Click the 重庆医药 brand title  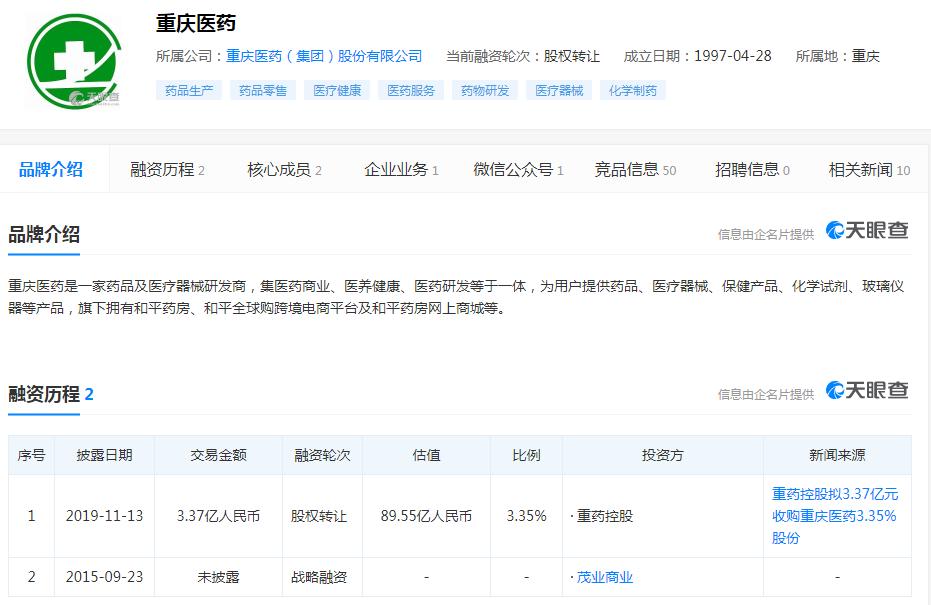[196, 23]
